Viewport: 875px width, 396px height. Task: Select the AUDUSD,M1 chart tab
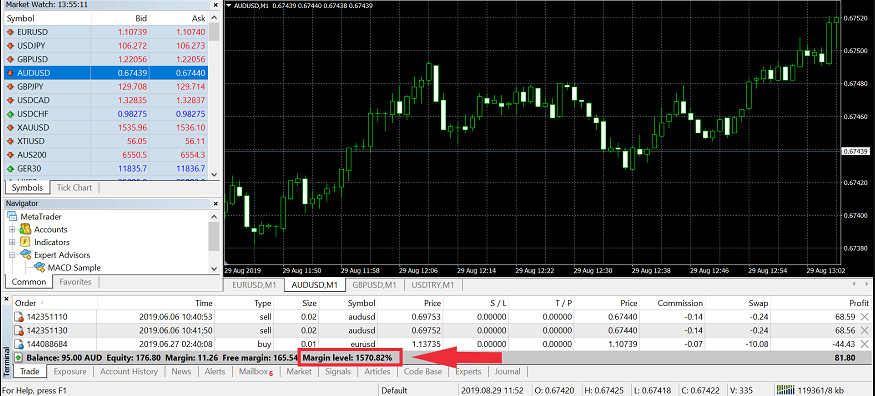click(x=314, y=285)
